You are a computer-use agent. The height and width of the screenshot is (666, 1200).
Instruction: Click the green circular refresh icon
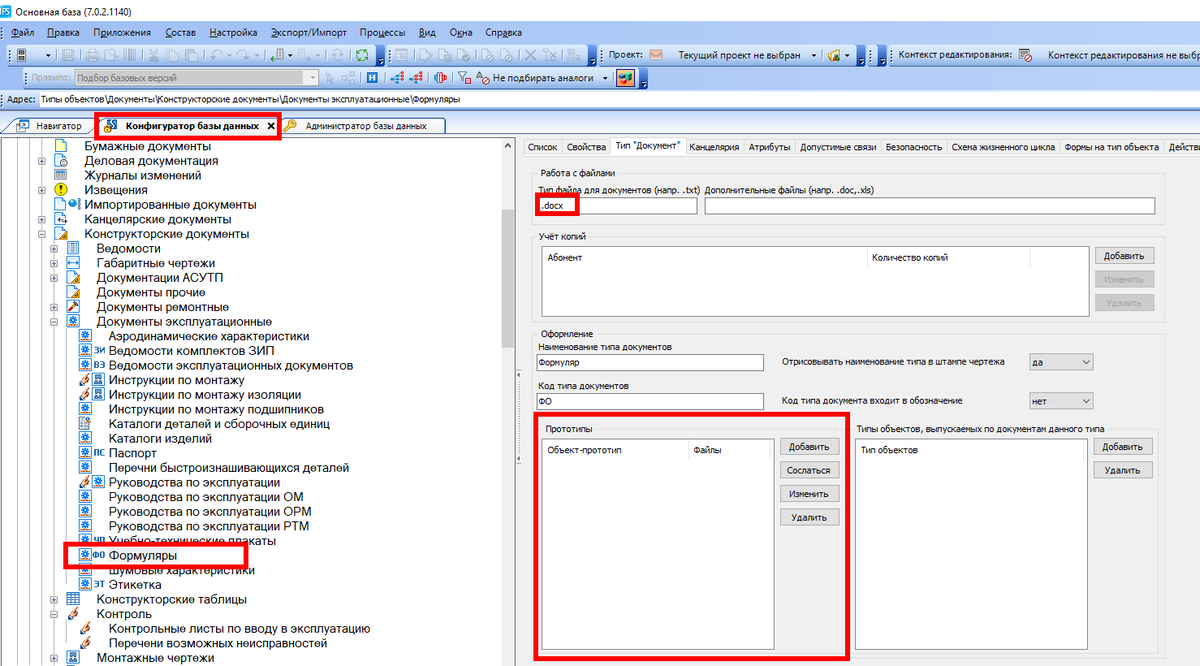coord(363,55)
